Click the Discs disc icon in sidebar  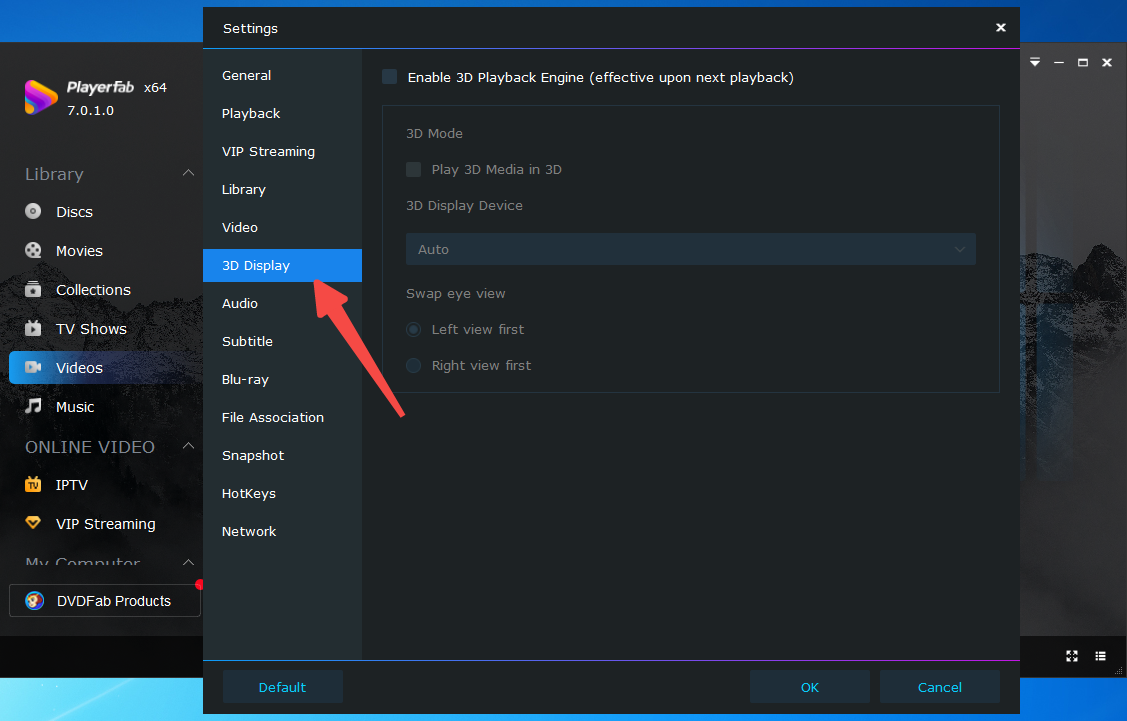tap(33, 211)
